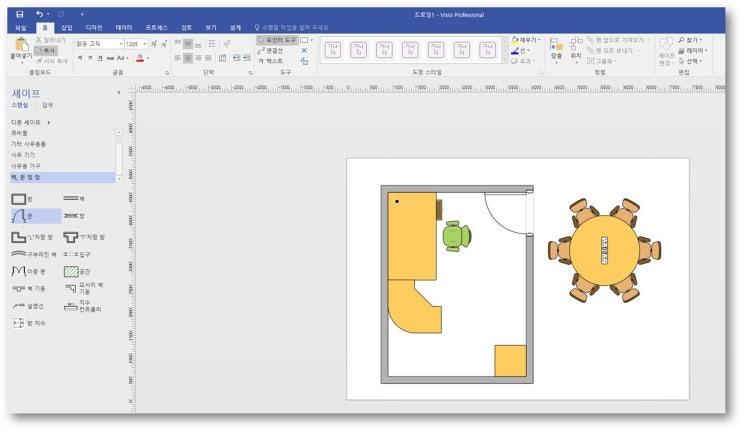Image resolution: width=743 pixels, height=431 pixels.
Task: Click the stencil list scrollbar down arrow
Action: [119, 179]
